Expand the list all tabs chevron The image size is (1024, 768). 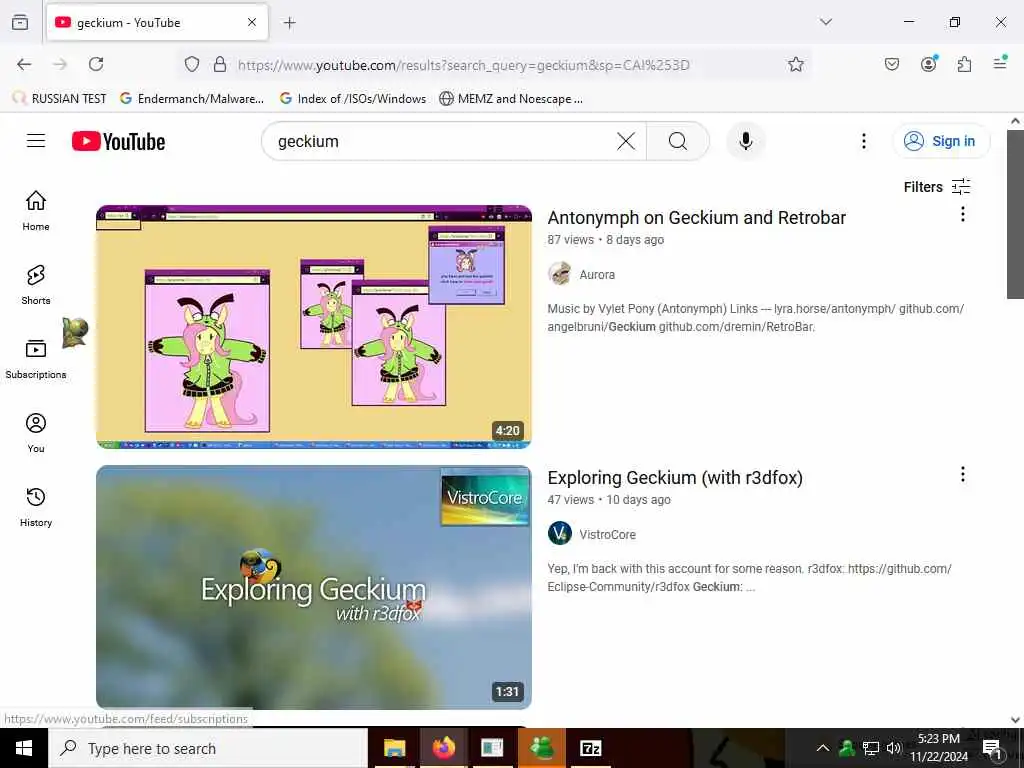tap(825, 22)
